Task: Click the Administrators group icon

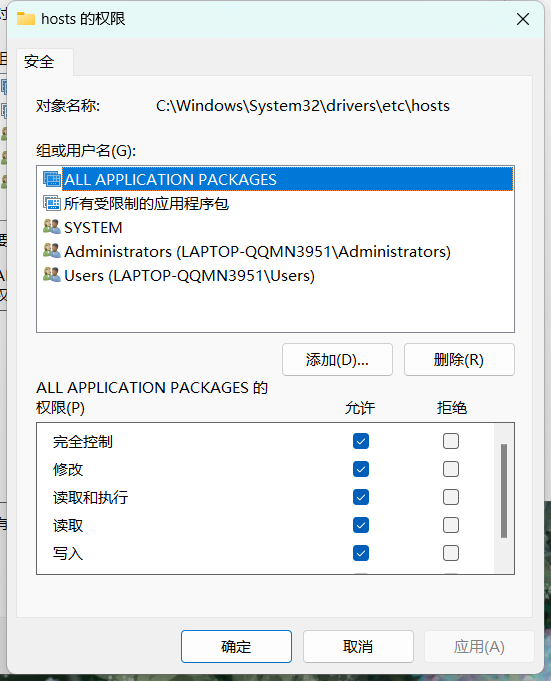Action: point(52,251)
